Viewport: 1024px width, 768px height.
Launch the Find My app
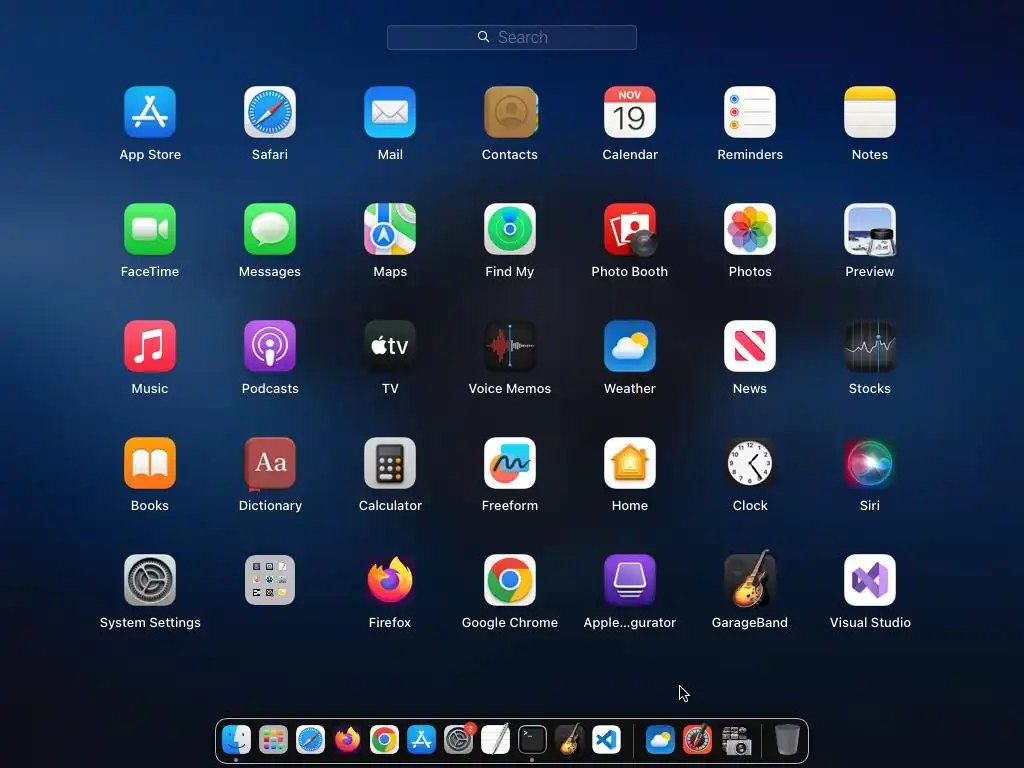510,229
